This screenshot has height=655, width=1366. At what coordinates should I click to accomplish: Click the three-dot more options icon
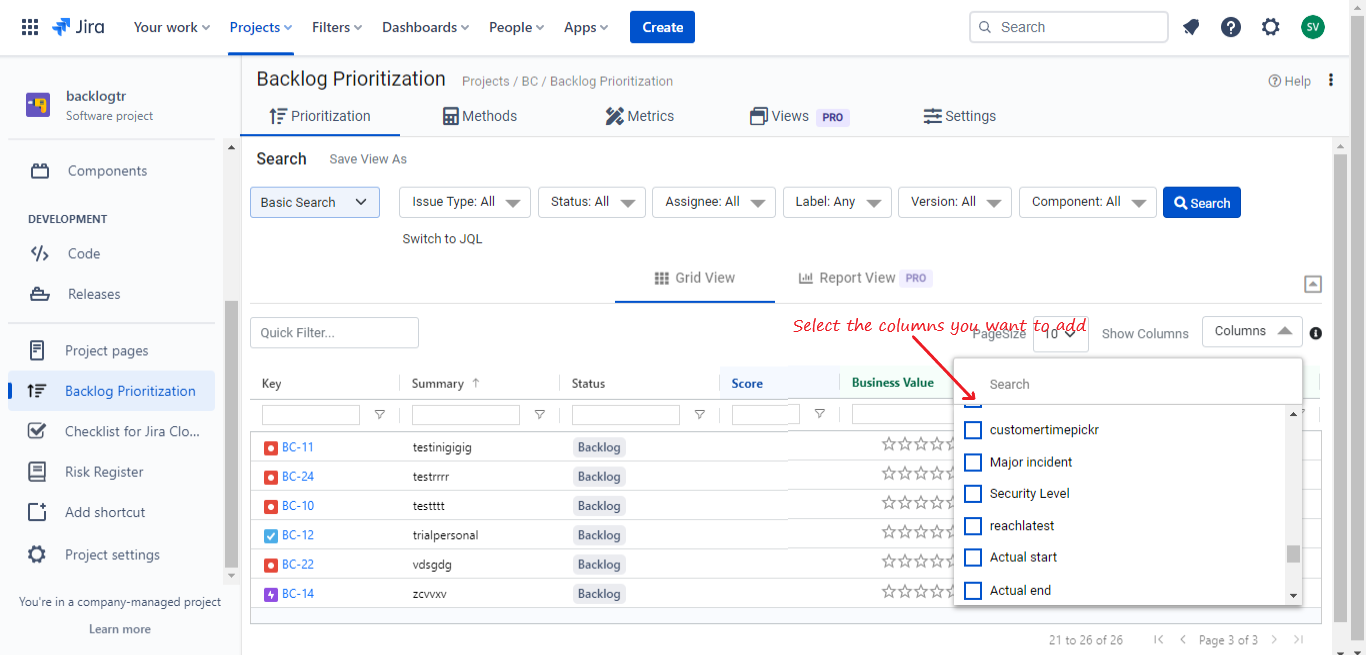pos(1331,80)
